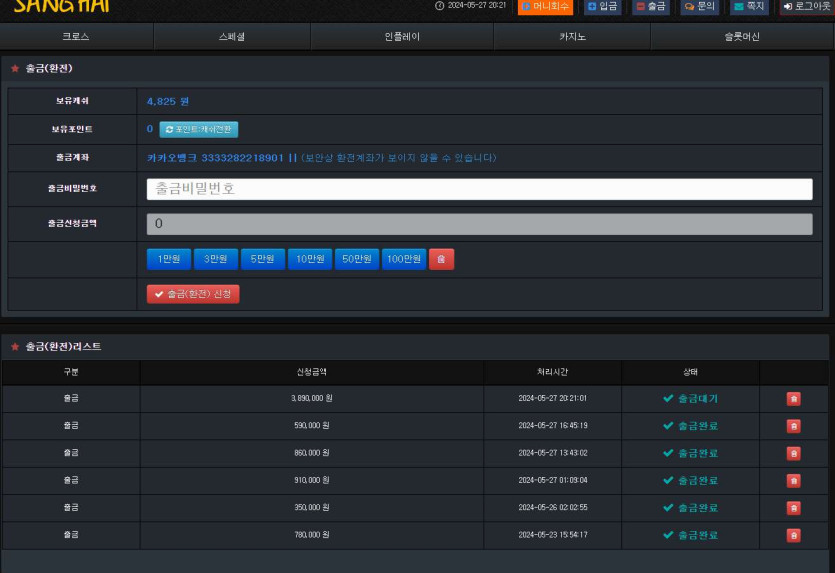Add 1만원 to the withdrawal amount
Viewport: 835px width, 573px height.
[x=168, y=259]
